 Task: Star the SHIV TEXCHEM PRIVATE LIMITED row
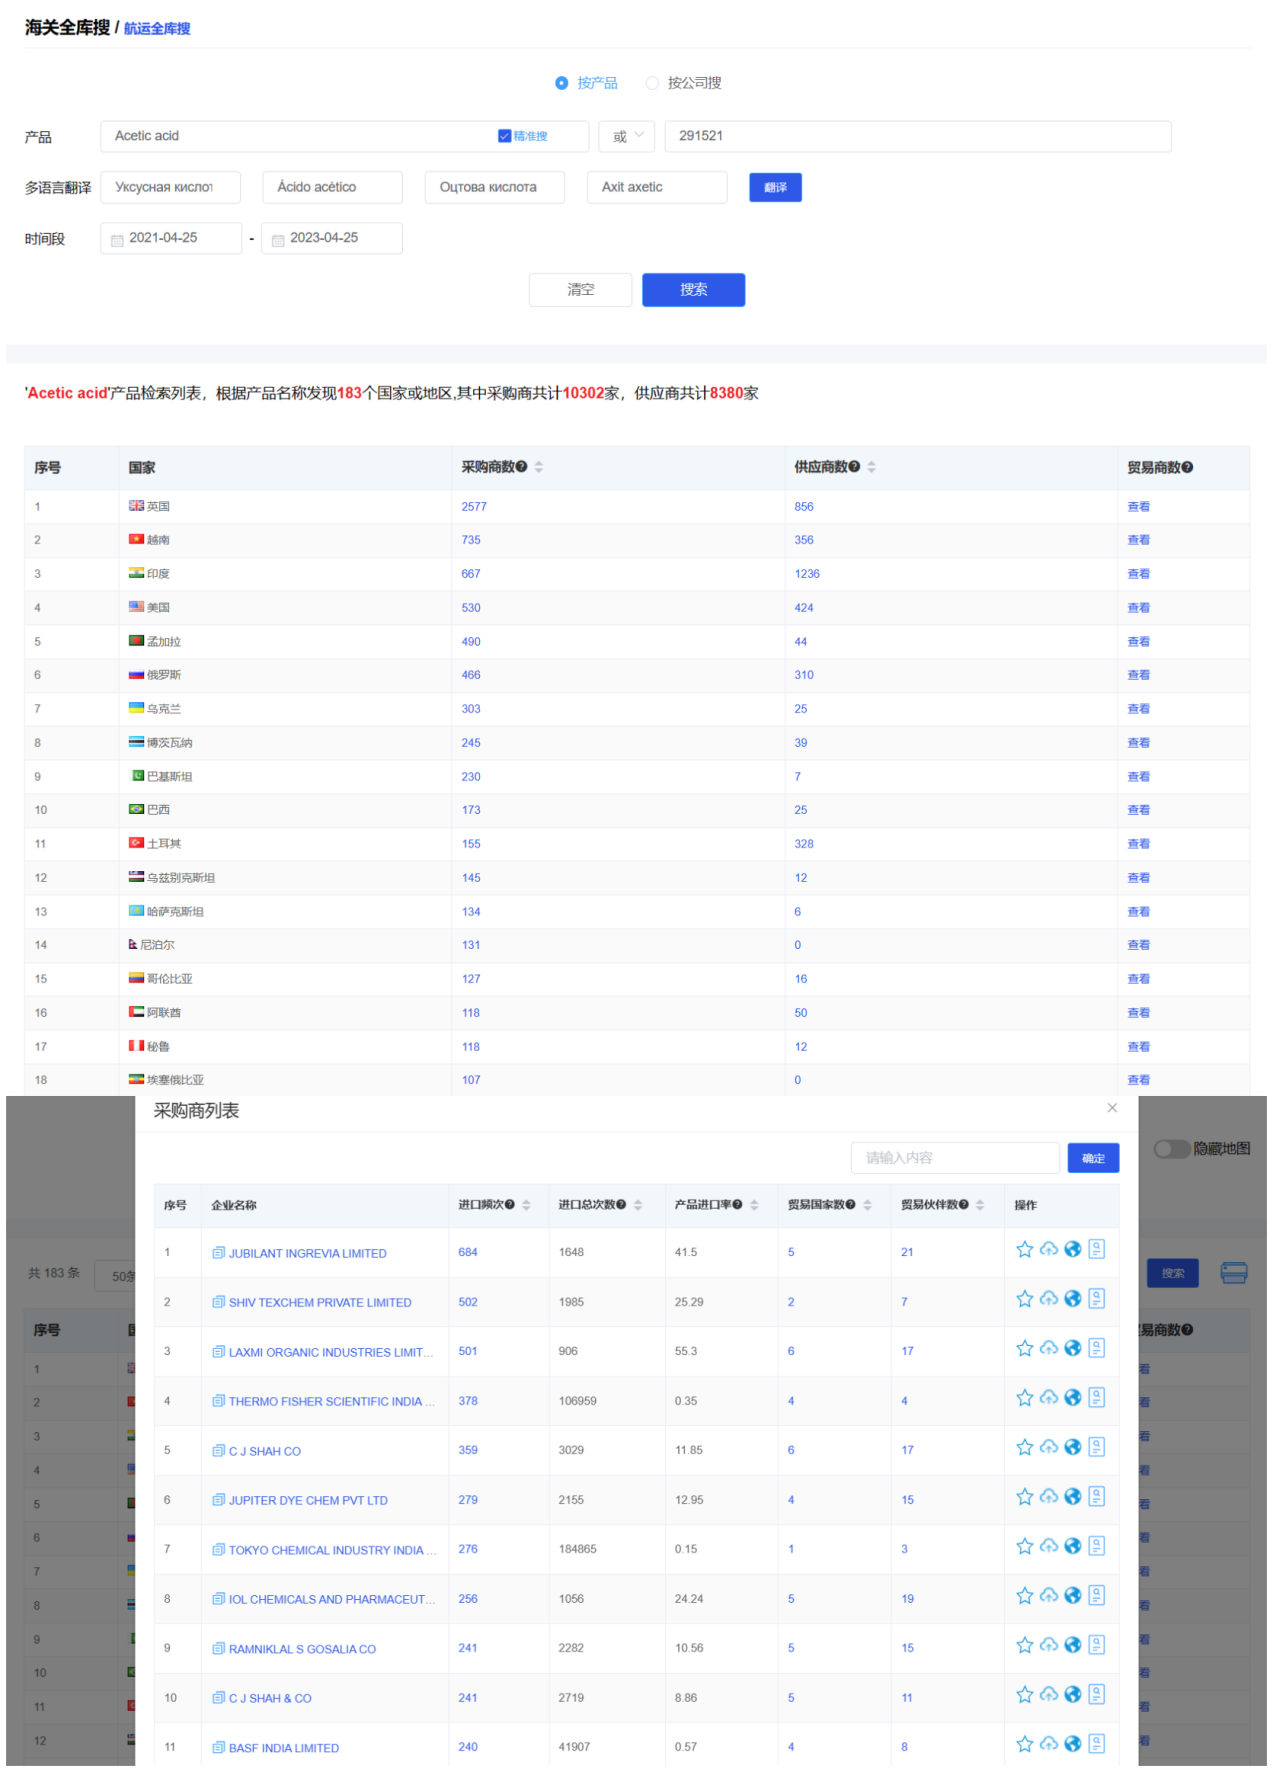click(x=1024, y=1300)
